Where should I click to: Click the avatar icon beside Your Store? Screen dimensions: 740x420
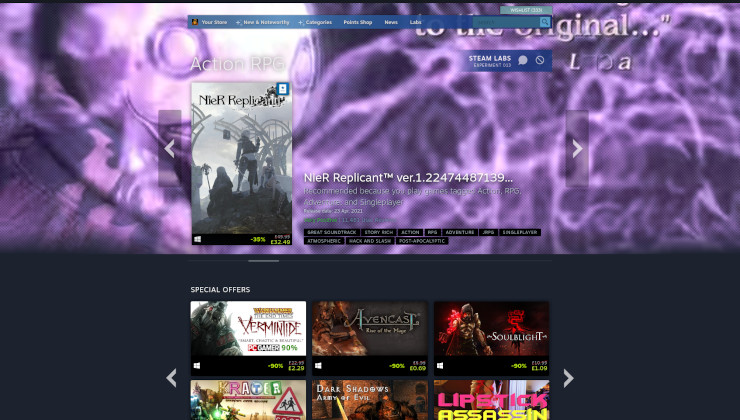click(x=195, y=22)
